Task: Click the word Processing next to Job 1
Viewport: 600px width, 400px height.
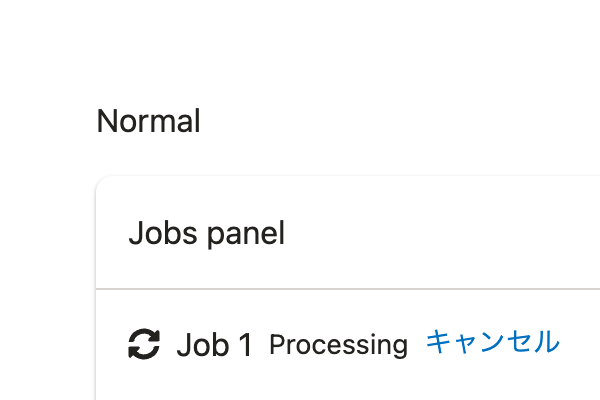Action: coord(338,345)
